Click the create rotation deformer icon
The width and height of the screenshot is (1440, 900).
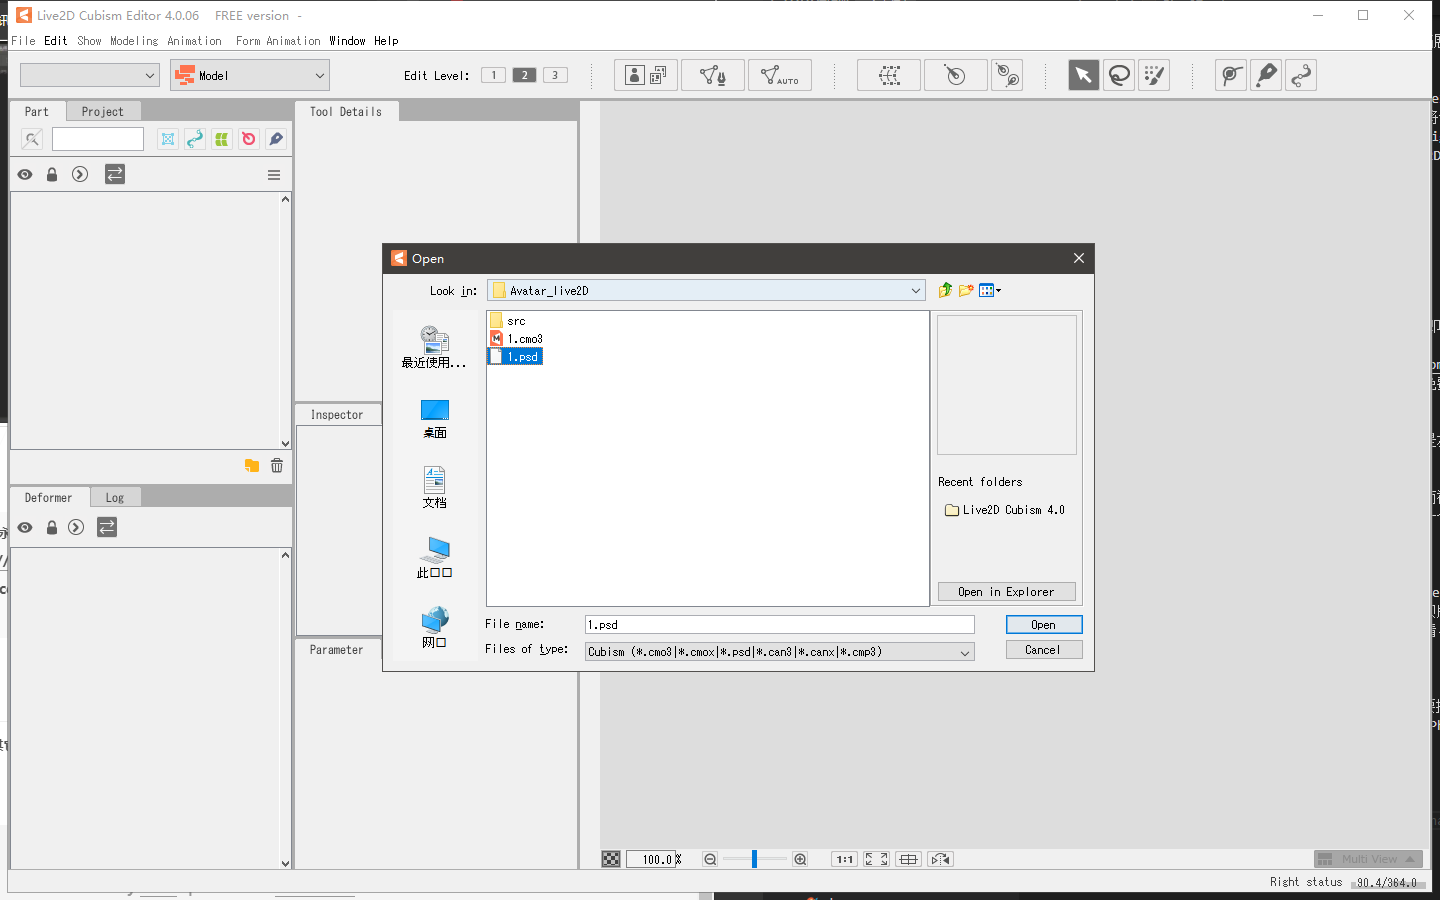click(x=955, y=75)
